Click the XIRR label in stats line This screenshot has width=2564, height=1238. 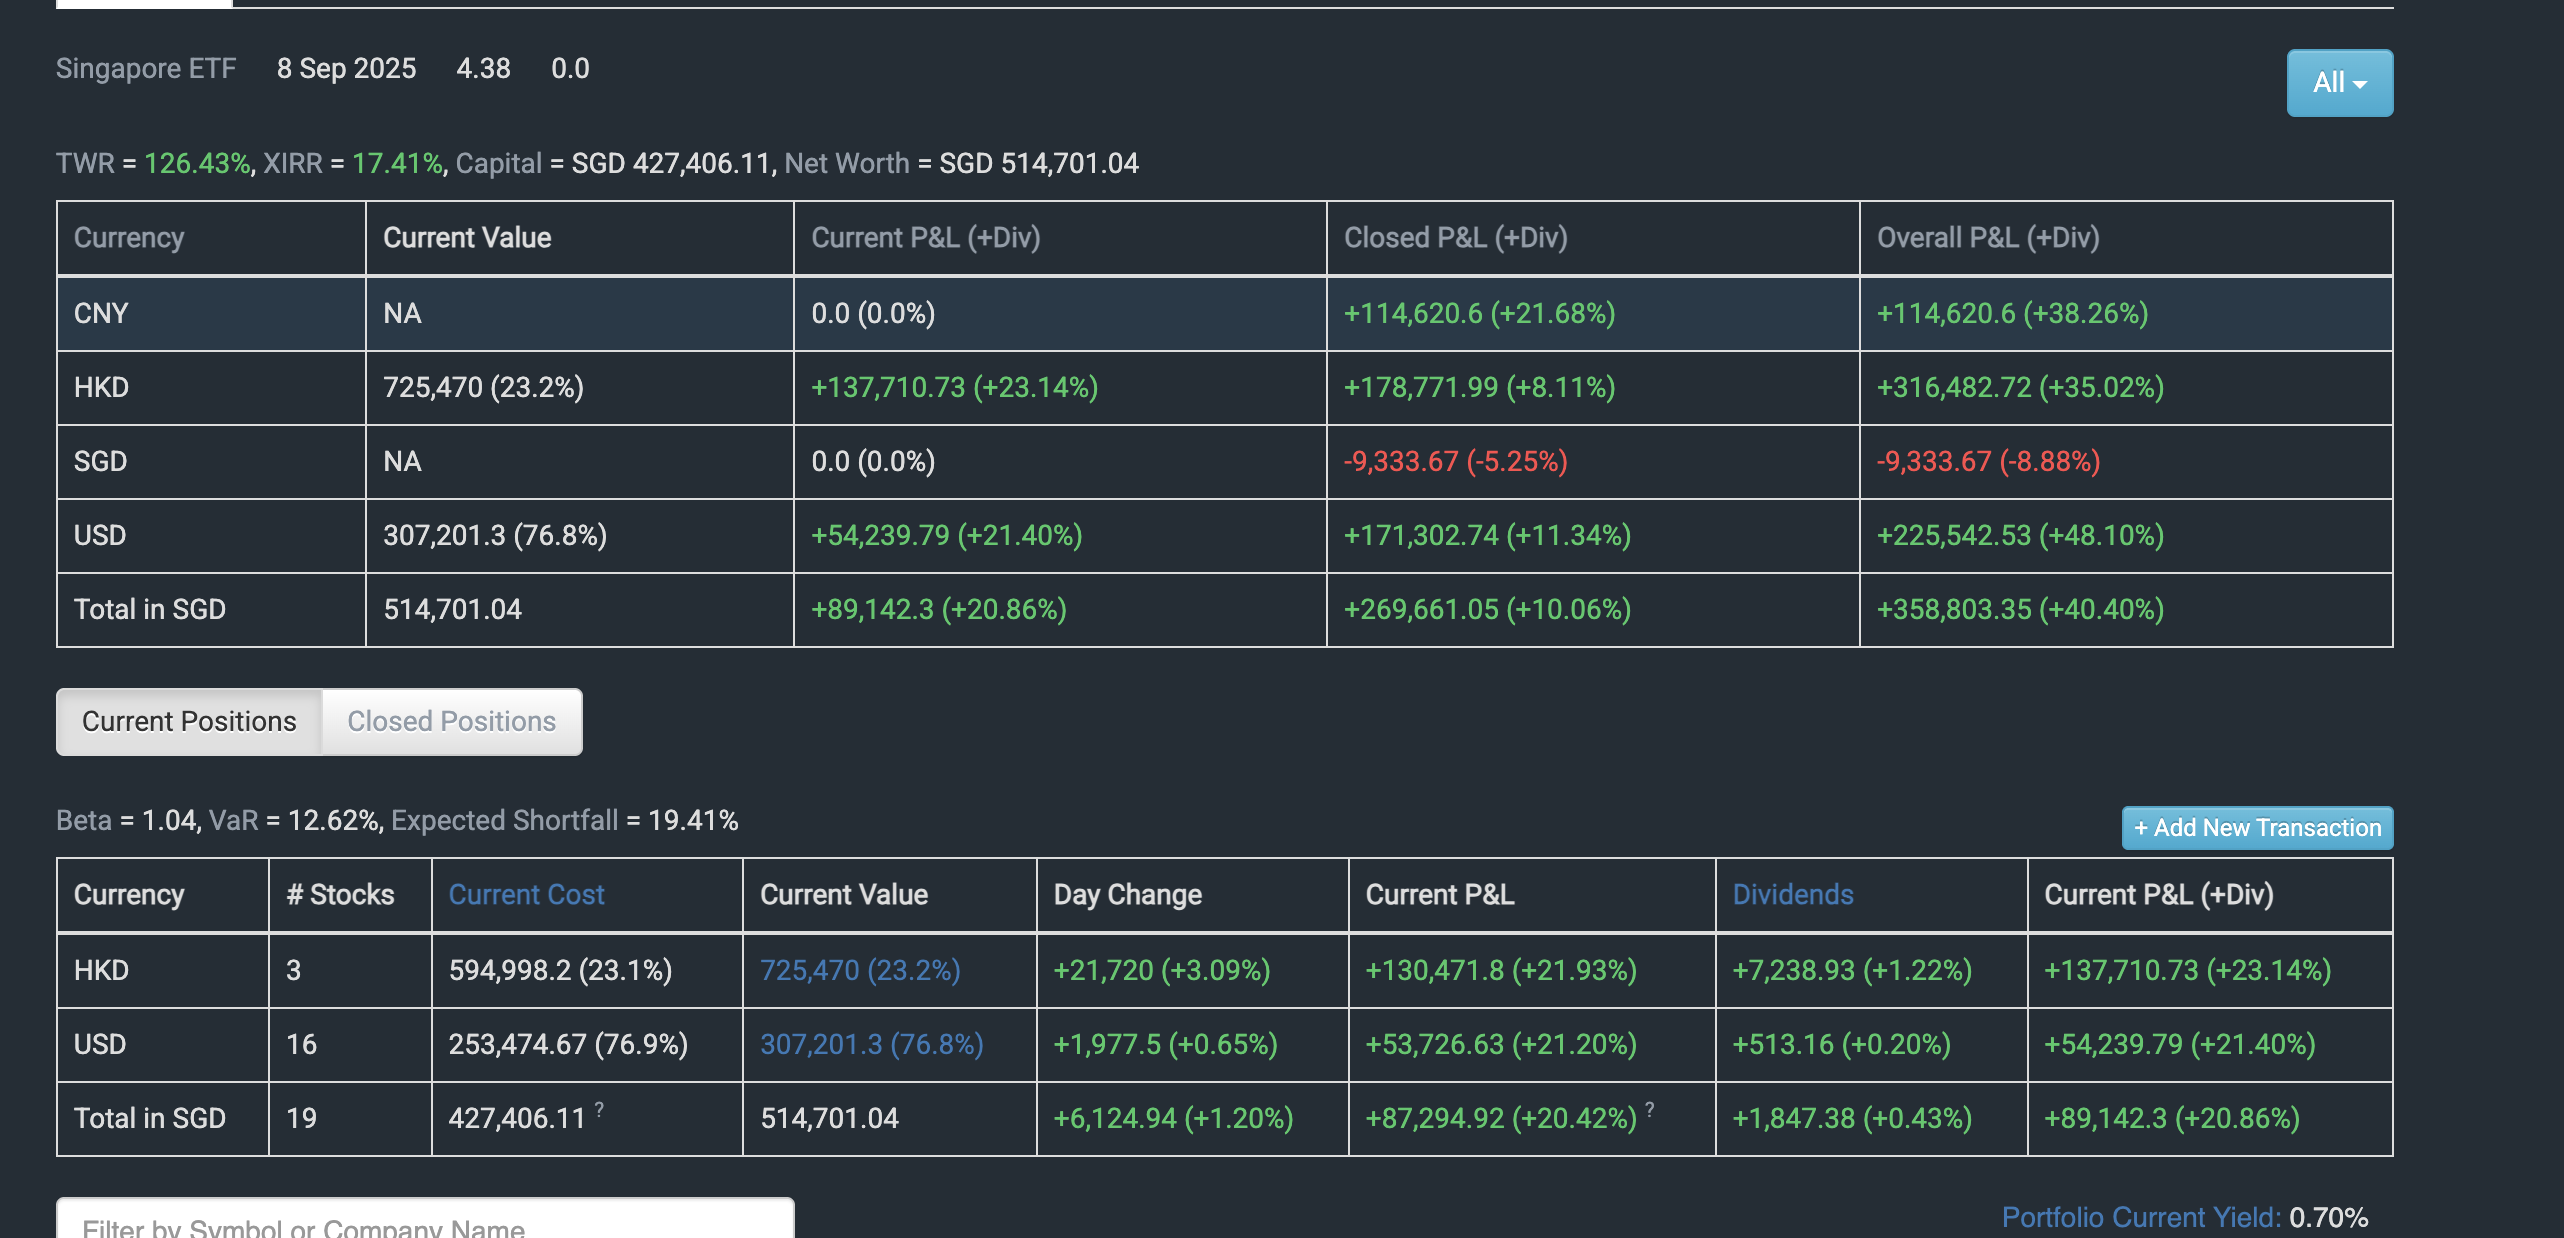click(292, 163)
